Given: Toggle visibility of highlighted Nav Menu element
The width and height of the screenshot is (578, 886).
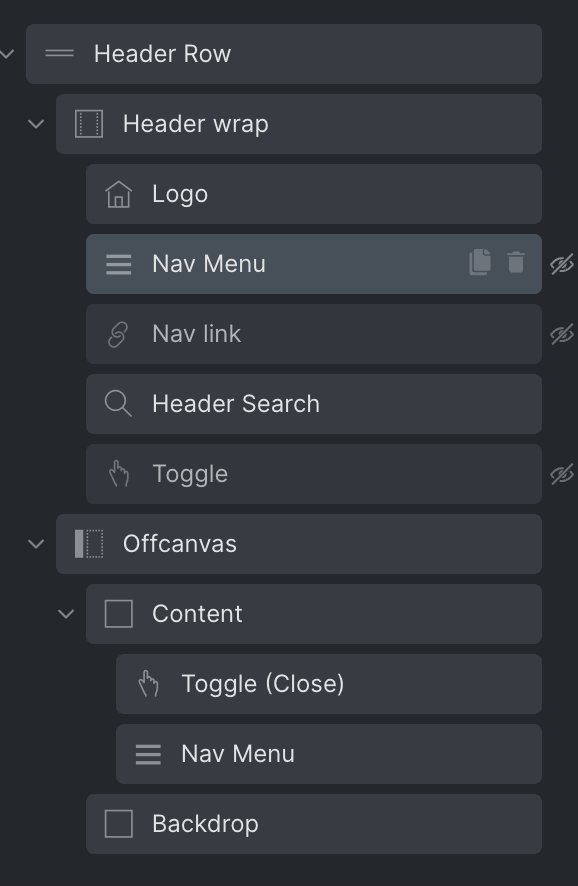Looking at the screenshot, I should pos(562,264).
